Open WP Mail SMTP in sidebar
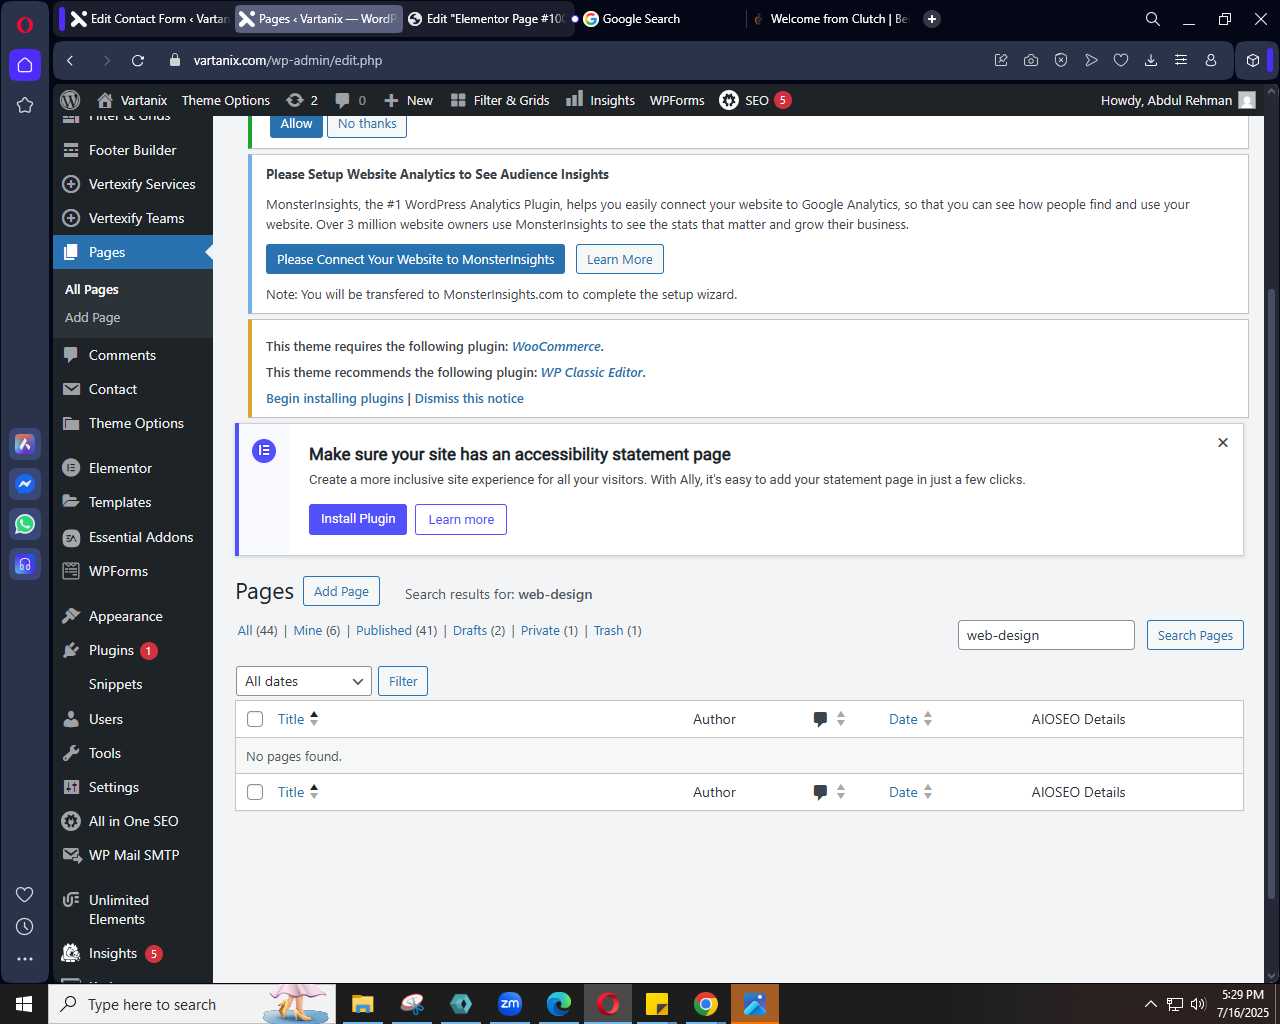This screenshot has width=1280, height=1024. click(132, 855)
